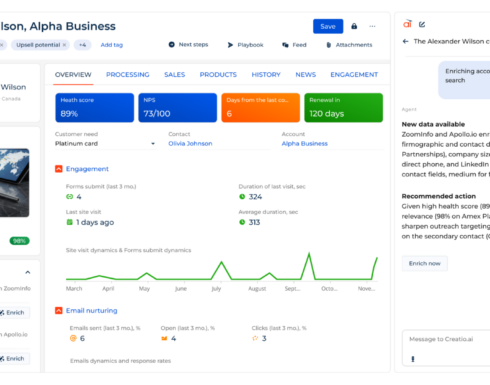The image size is (490, 385).
Task: Click the attachment icon in message box
Action: pos(413,359)
